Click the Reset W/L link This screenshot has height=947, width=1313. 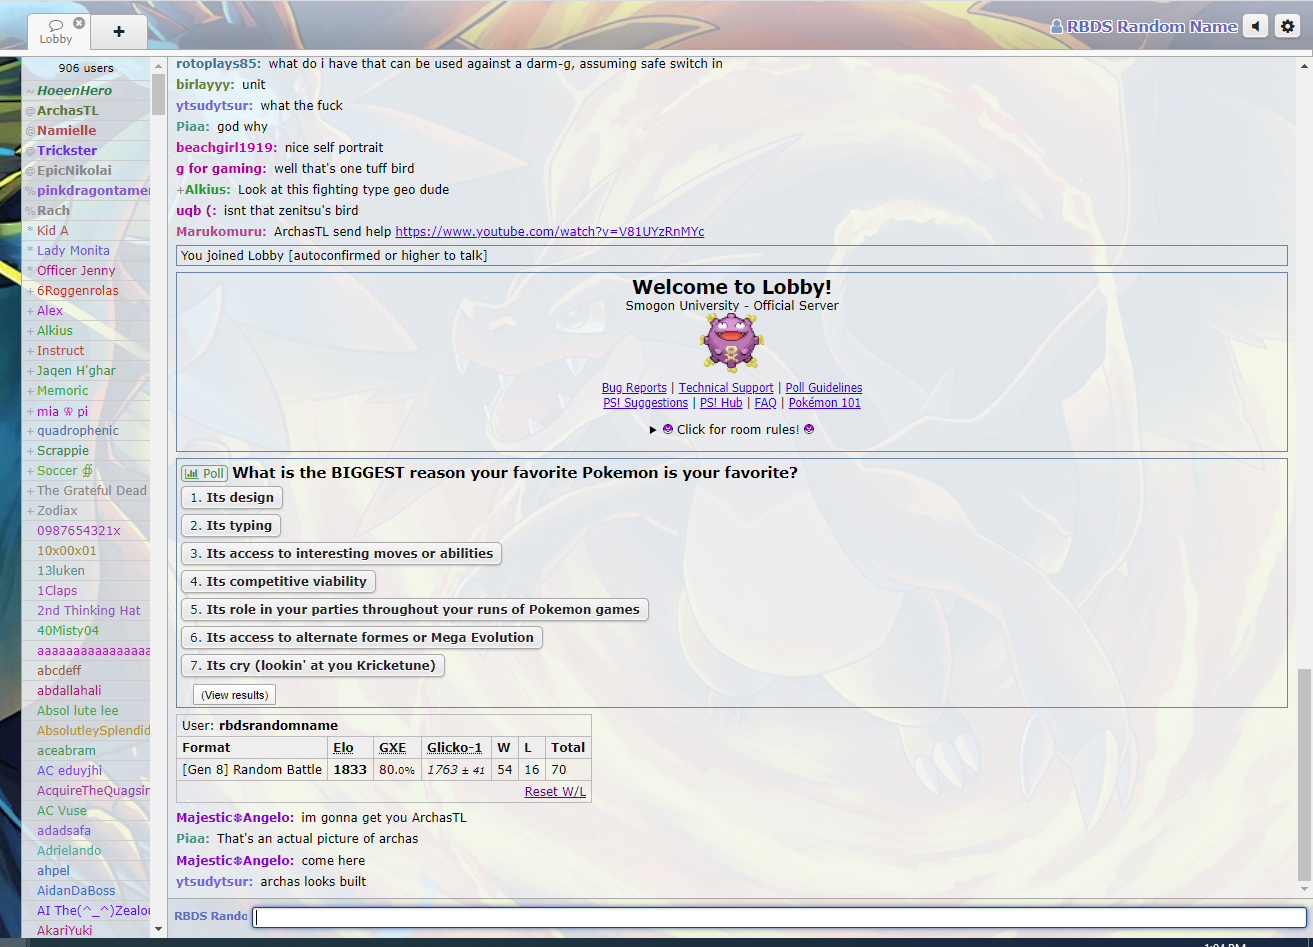[x=555, y=792]
